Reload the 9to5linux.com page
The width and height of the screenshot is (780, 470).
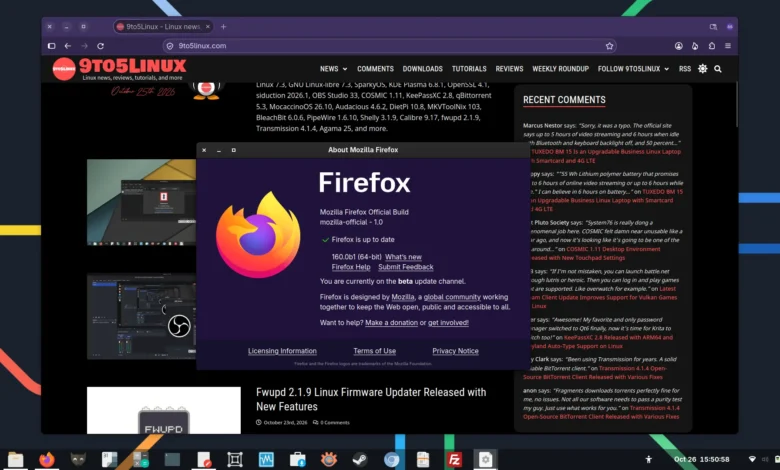[100, 46]
